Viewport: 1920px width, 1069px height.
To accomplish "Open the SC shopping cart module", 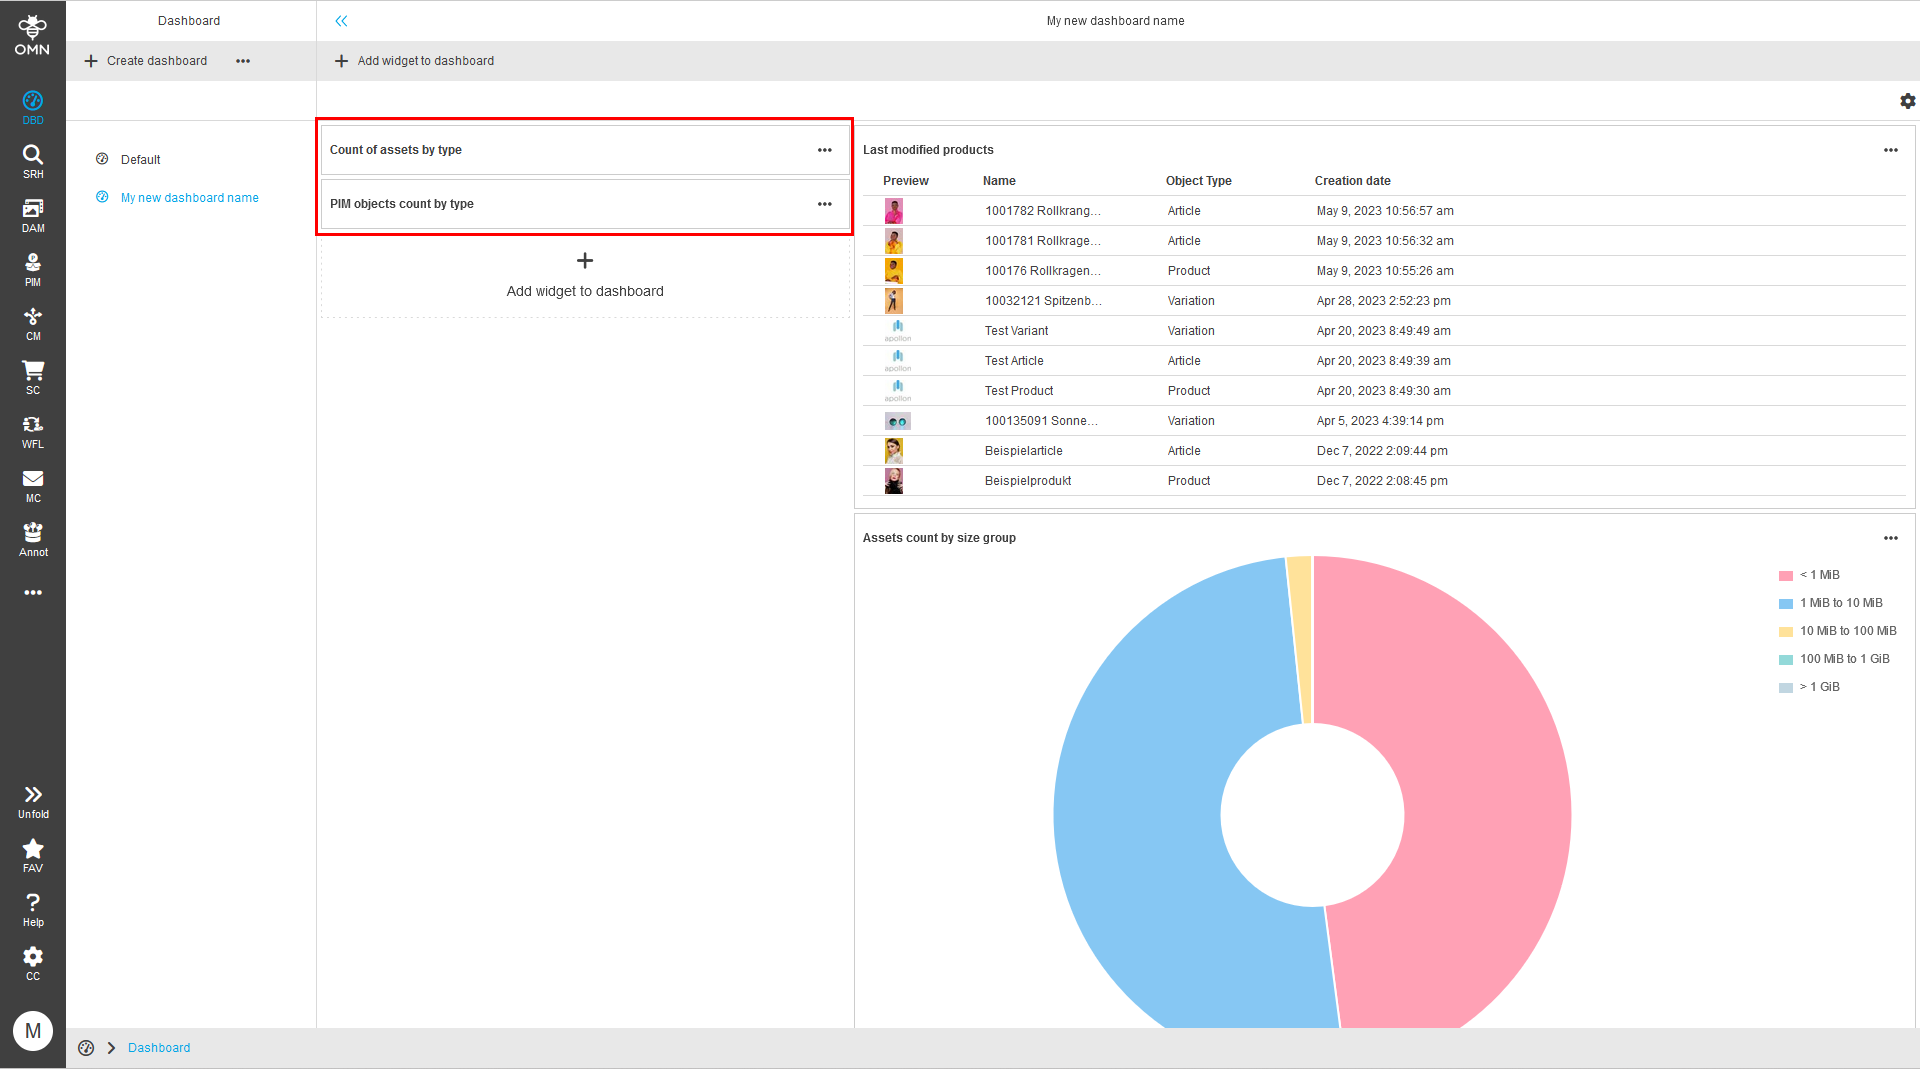I will point(33,376).
